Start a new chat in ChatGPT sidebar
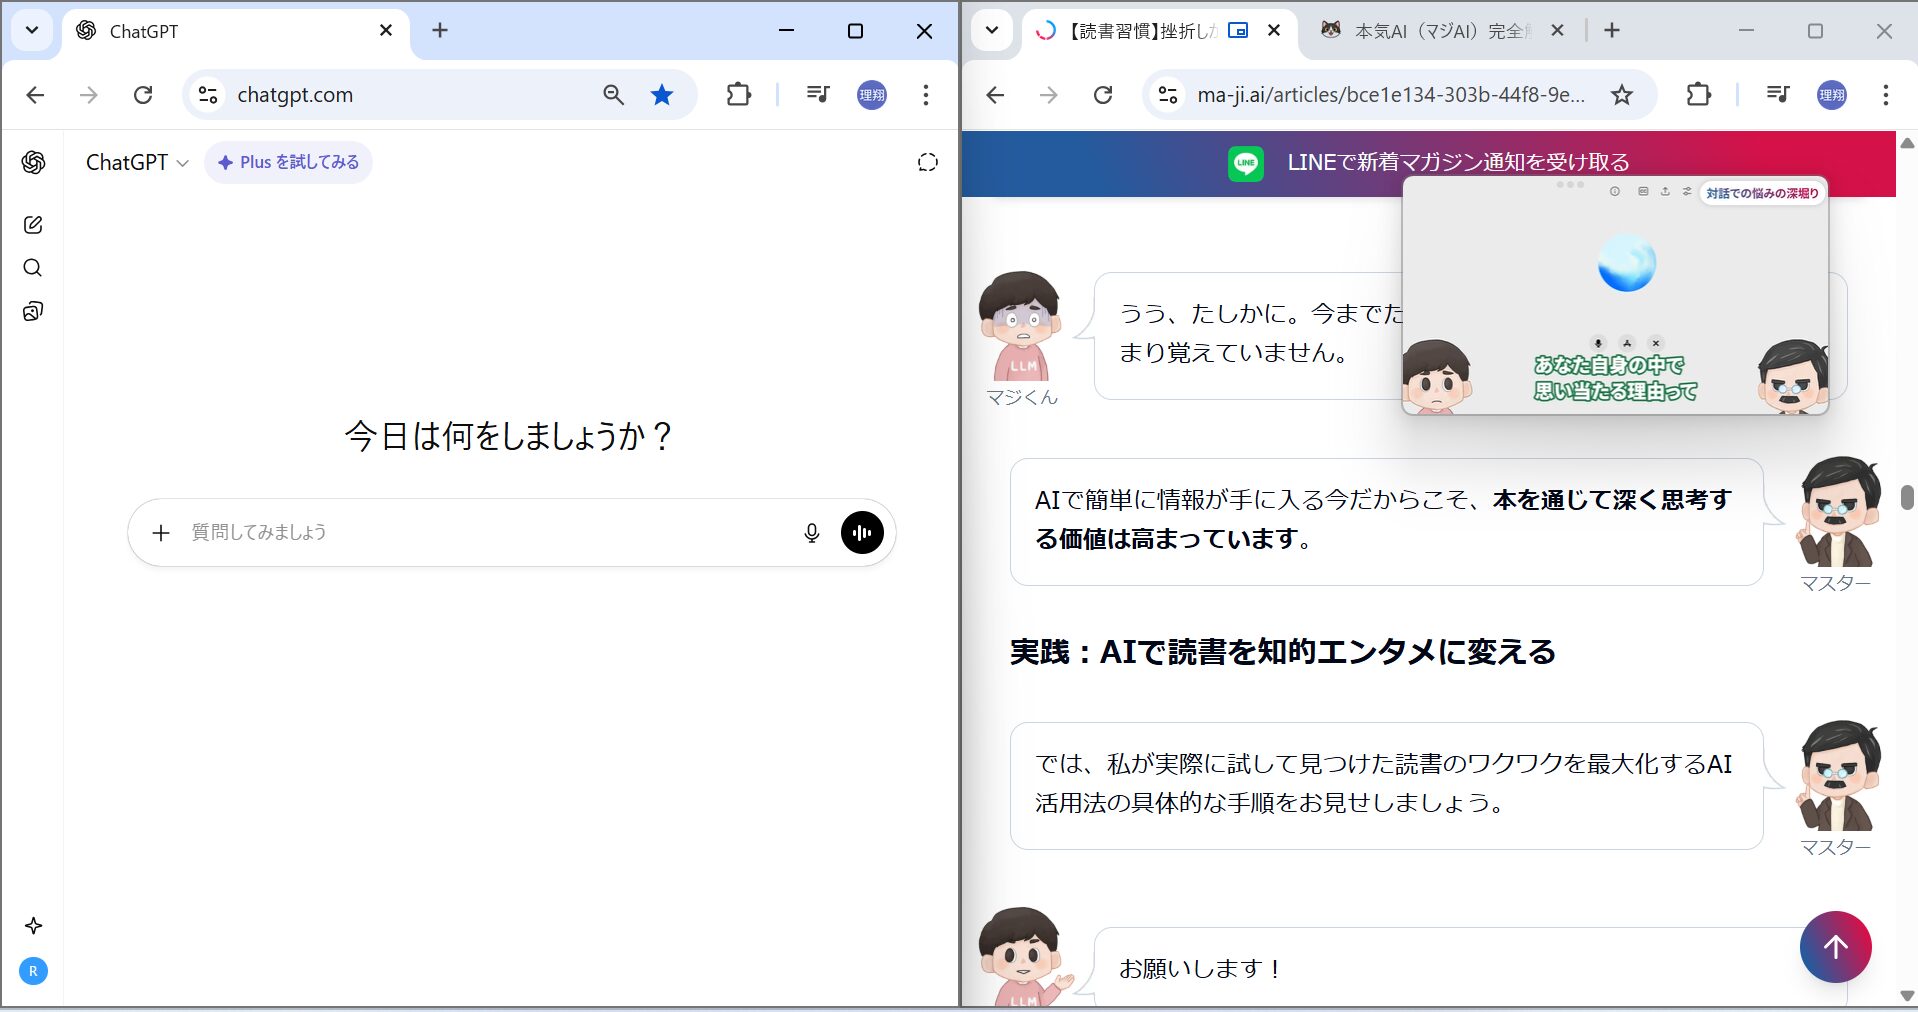Viewport: 1918px width, 1012px height. pos(33,225)
